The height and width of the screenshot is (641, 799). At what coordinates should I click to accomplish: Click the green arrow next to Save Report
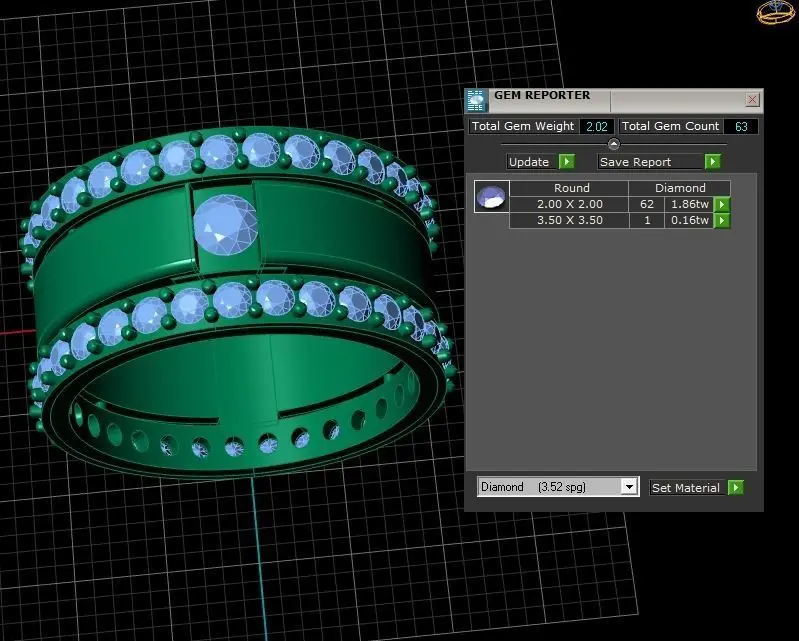[x=713, y=162]
